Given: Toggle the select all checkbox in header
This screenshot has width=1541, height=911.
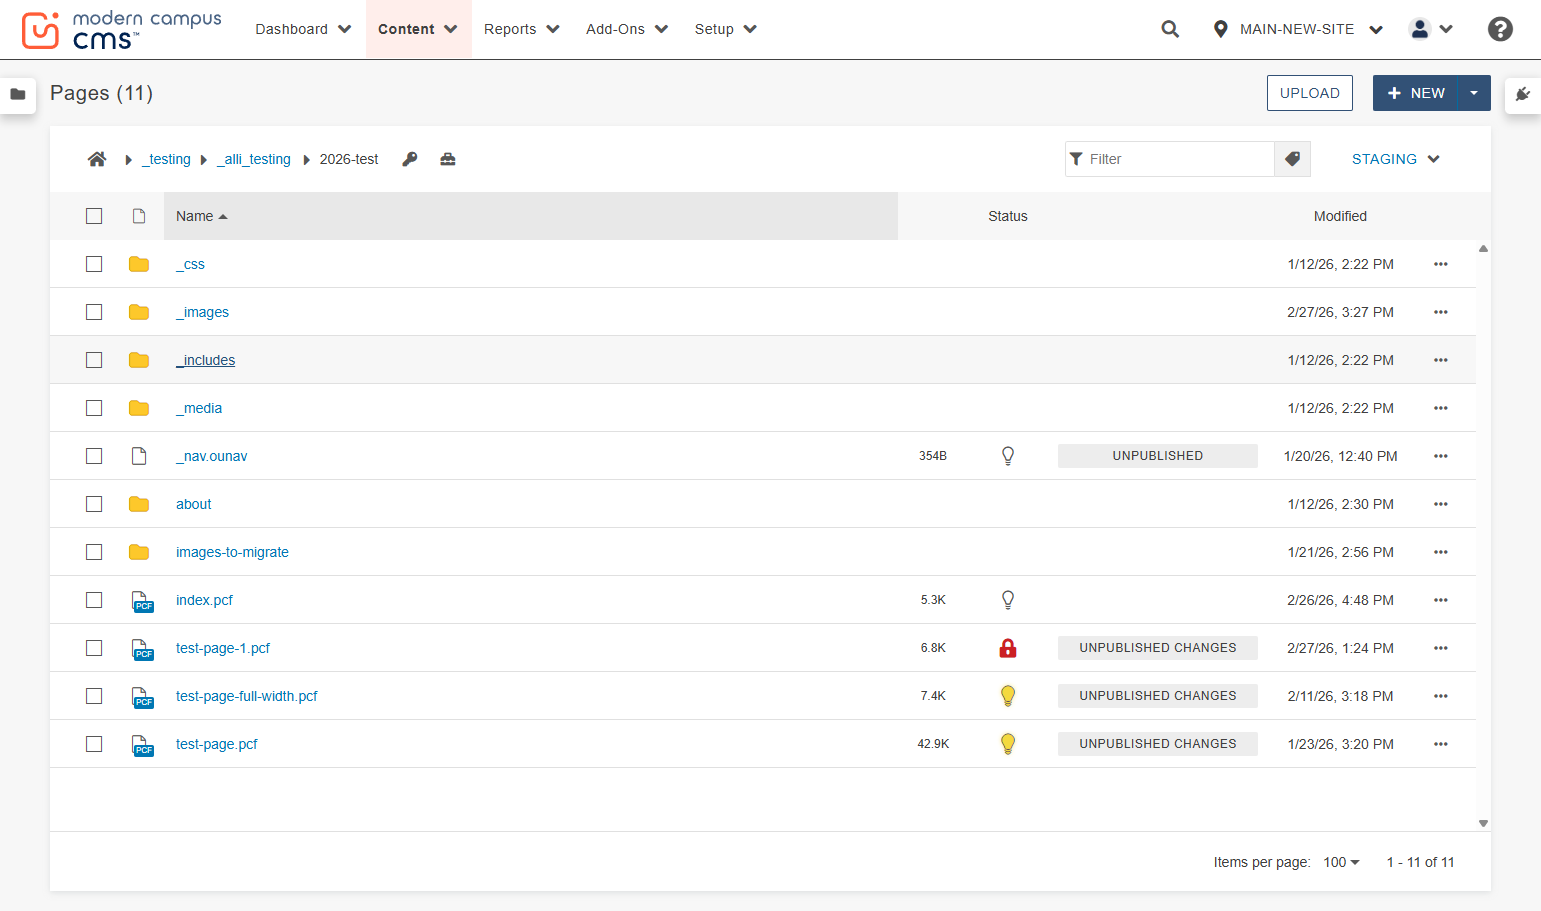Looking at the screenshot, I should 94,216.
